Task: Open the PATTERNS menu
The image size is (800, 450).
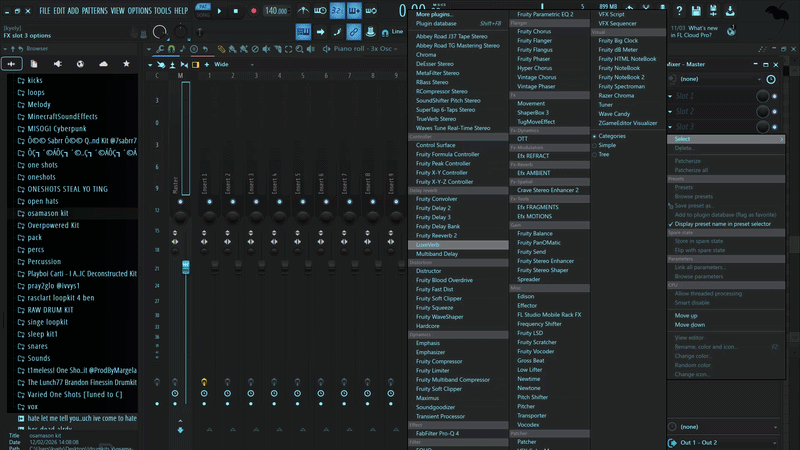Action: click(x=94, y=11)
